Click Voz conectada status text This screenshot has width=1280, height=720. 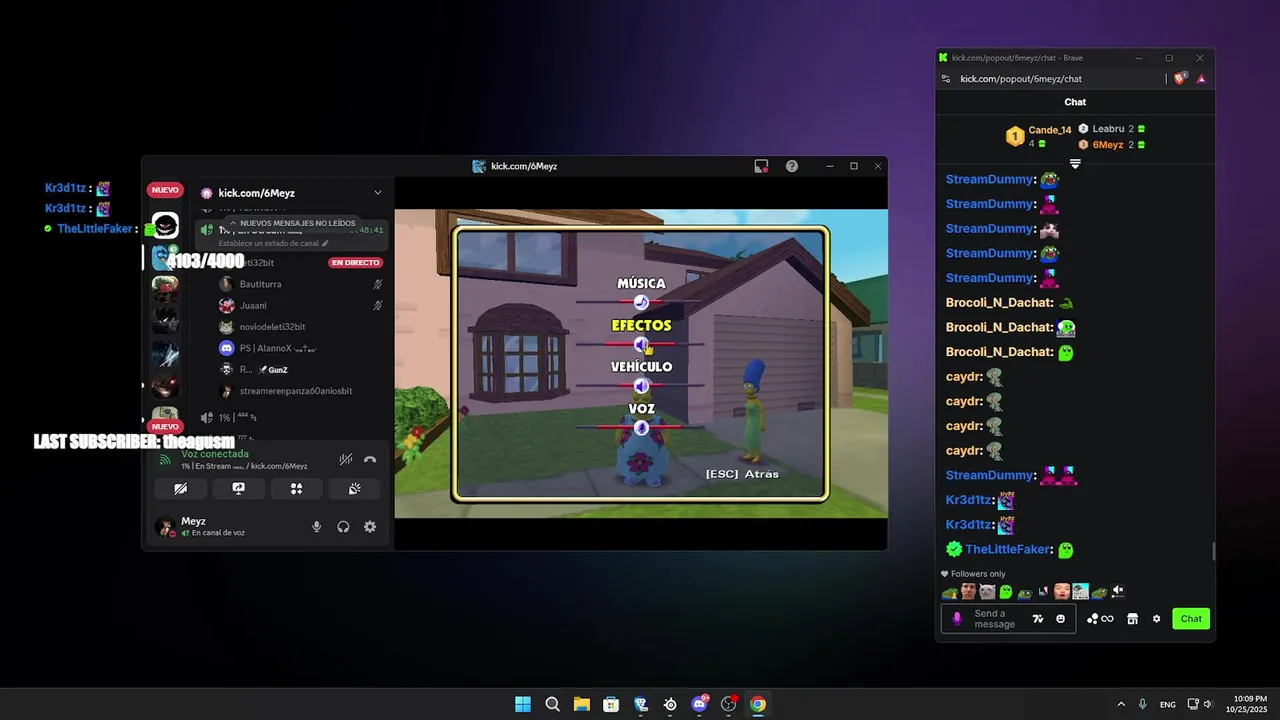(x=215, y=454)
